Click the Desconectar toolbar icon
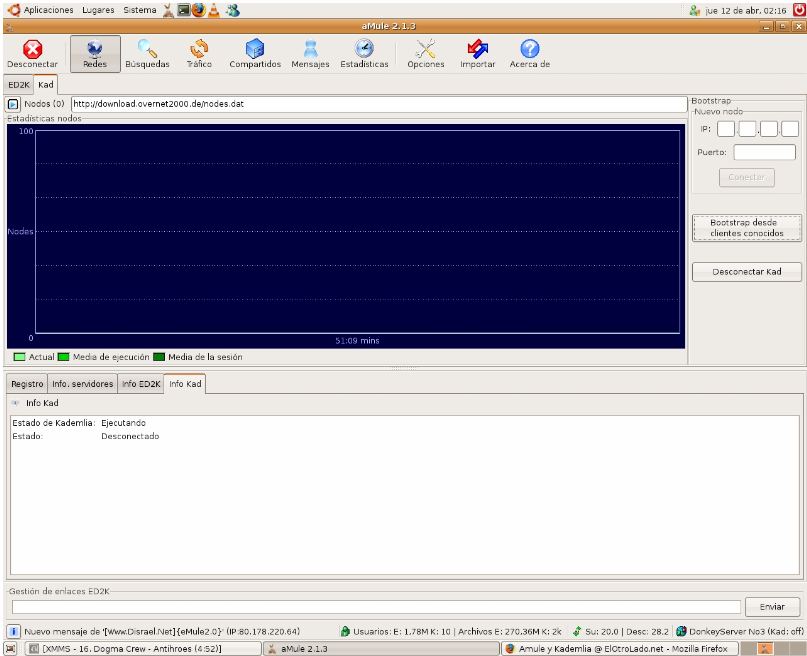Screen dimensions: 807x656 [x=31, y=54]
